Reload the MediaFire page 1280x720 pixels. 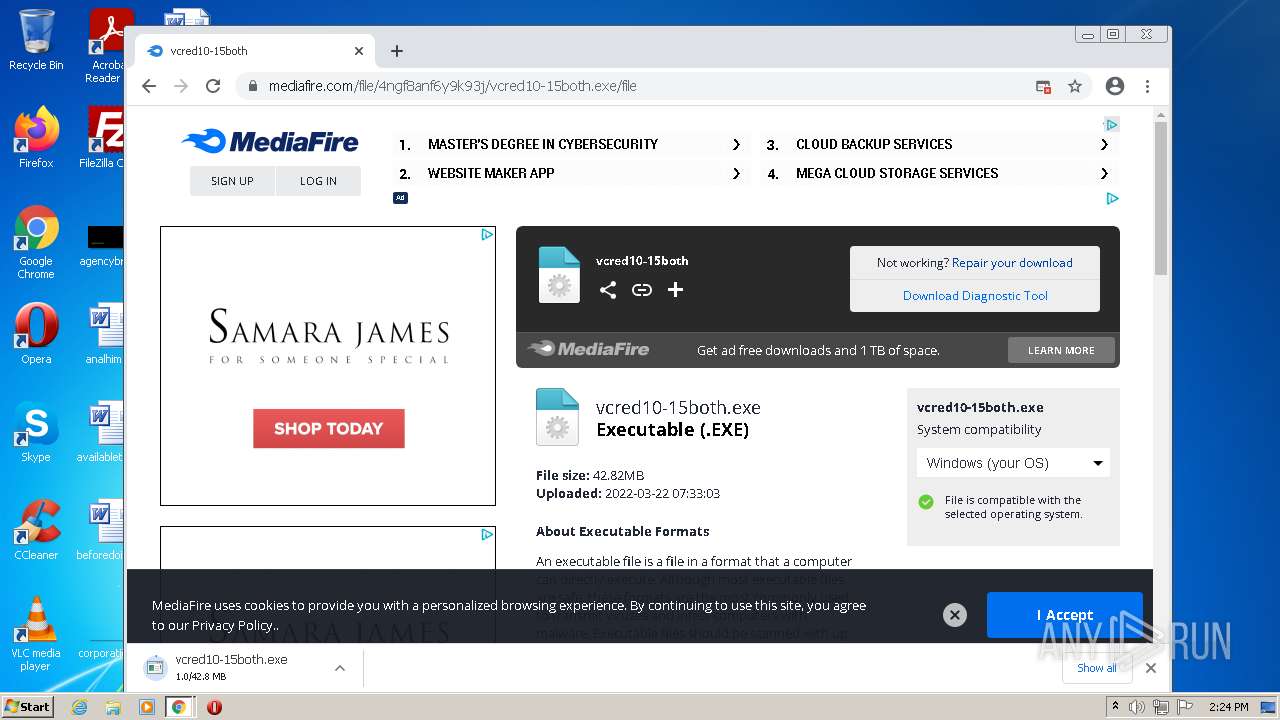(213, 86)
